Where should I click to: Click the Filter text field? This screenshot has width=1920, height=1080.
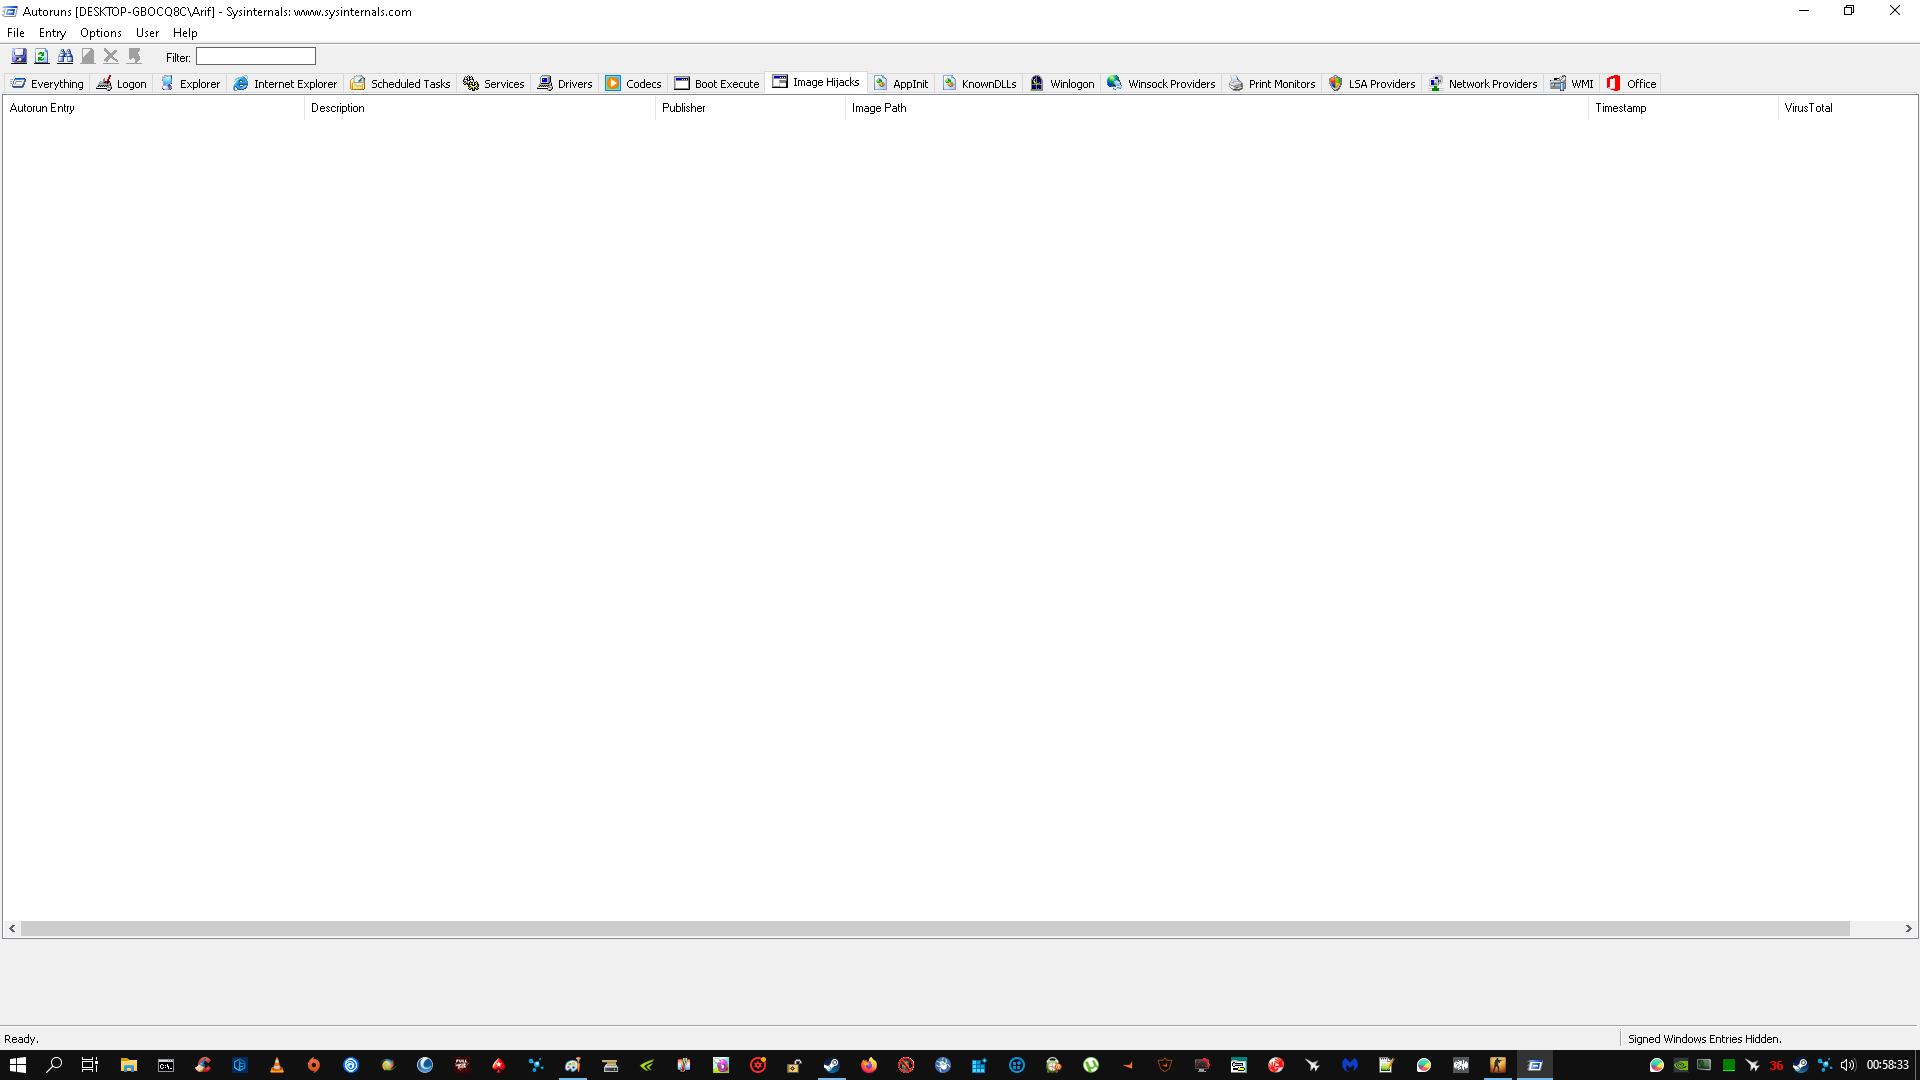pyautogui.click(x=256, y=57)
